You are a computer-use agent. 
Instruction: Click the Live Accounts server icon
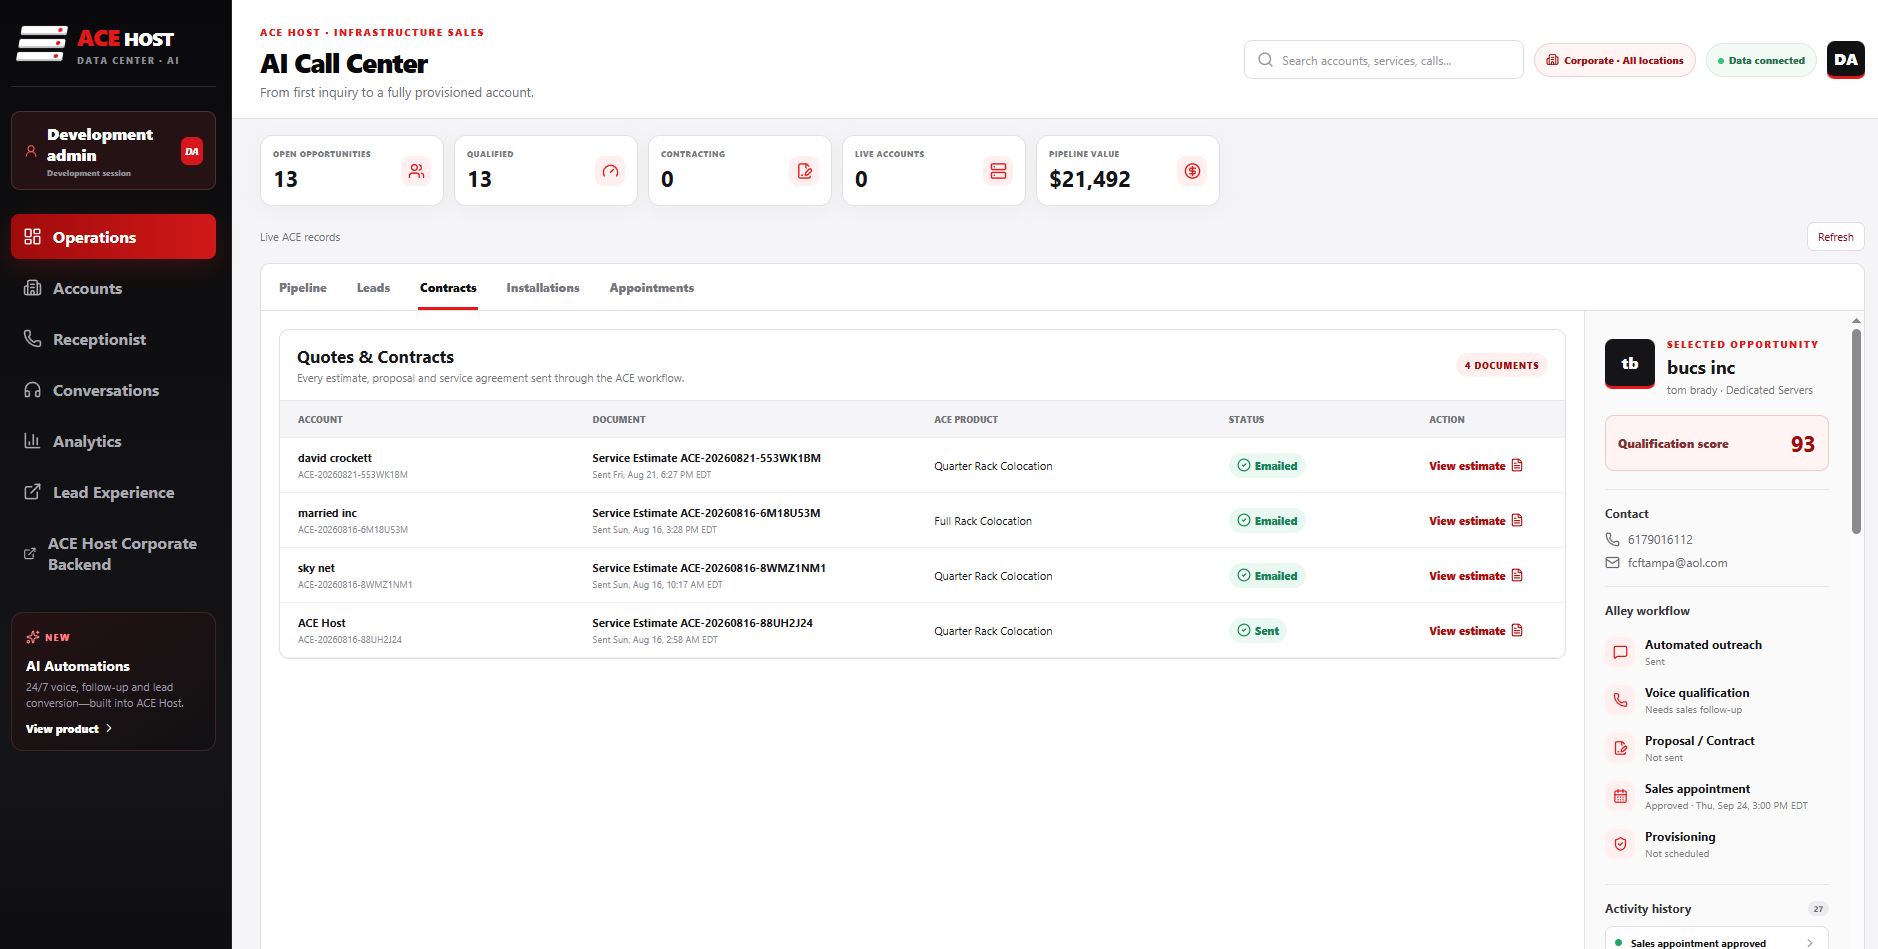(998, 171)
